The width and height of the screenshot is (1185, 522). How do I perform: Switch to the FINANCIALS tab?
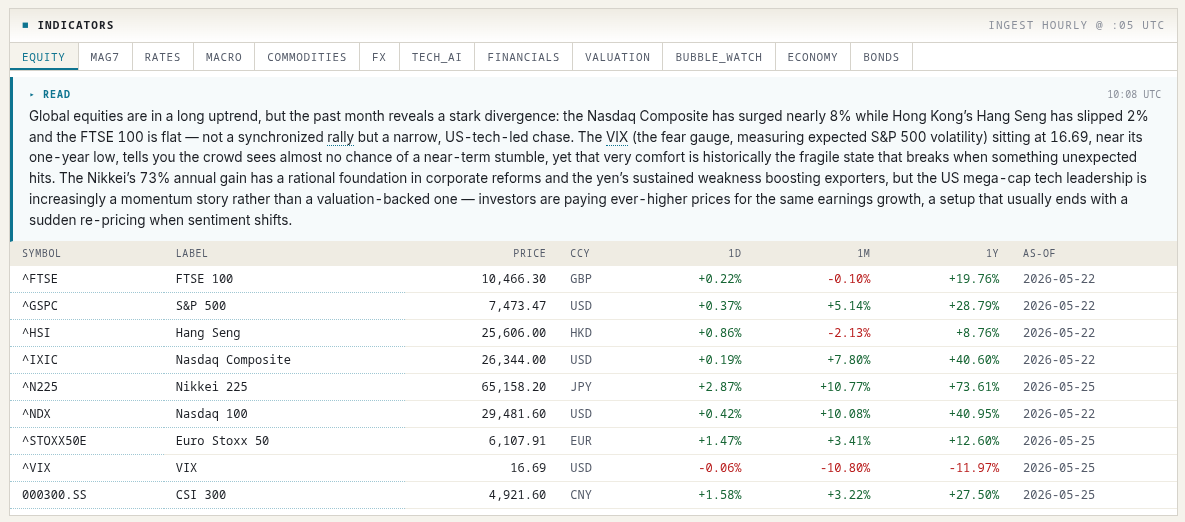pyautogui.click(x=524, y=57)
